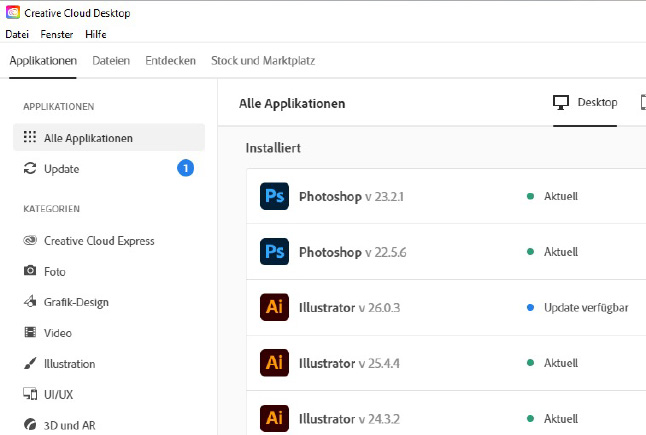646x435 pixels.
Task: Click the Illustration brush icon
Action: pyautogui.click(x=30, y=363)
